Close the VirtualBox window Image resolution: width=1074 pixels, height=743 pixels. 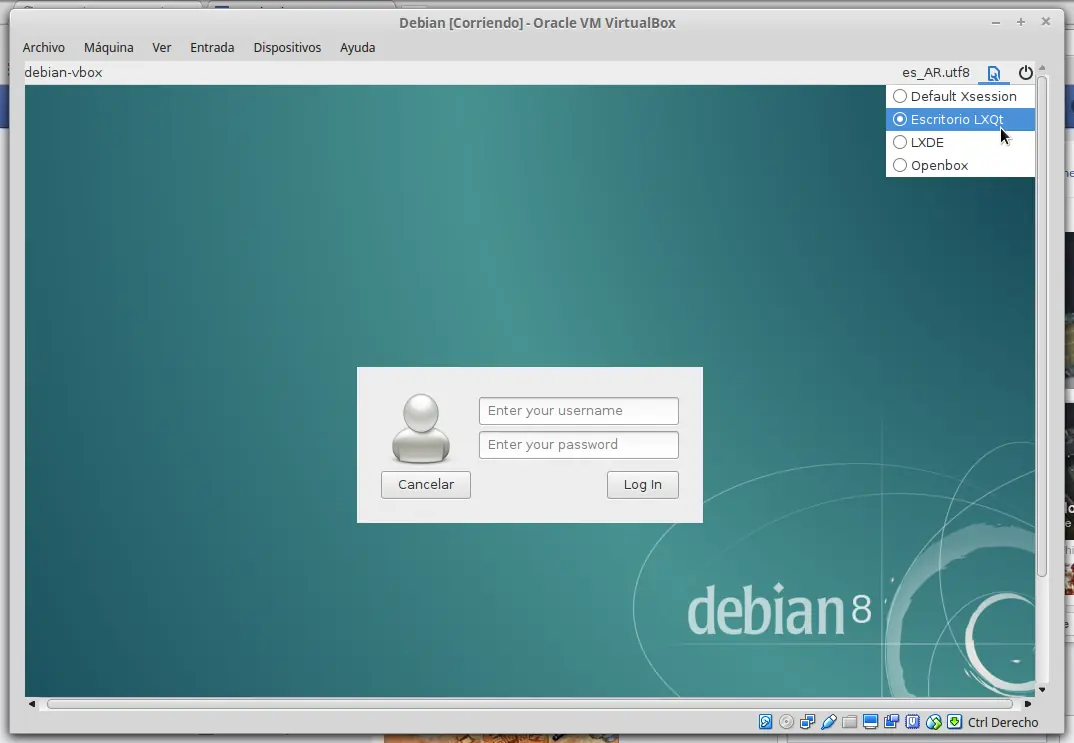click(1046, 22)
